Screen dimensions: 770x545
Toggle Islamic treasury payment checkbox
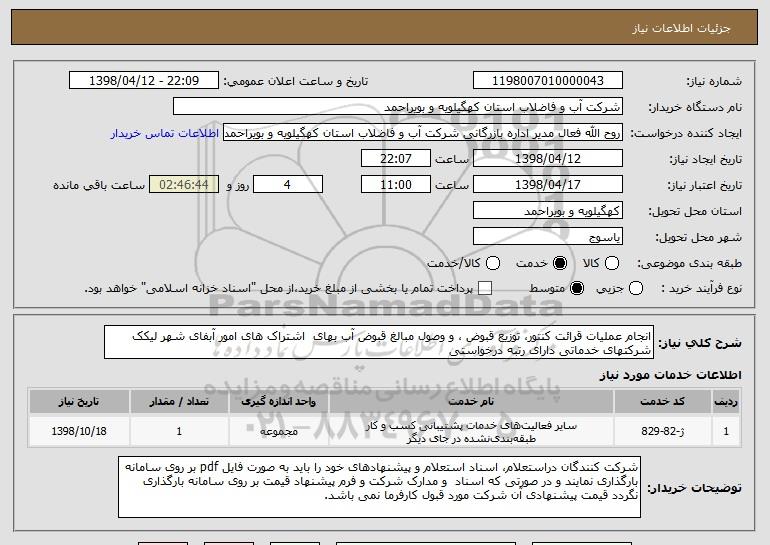485,288
